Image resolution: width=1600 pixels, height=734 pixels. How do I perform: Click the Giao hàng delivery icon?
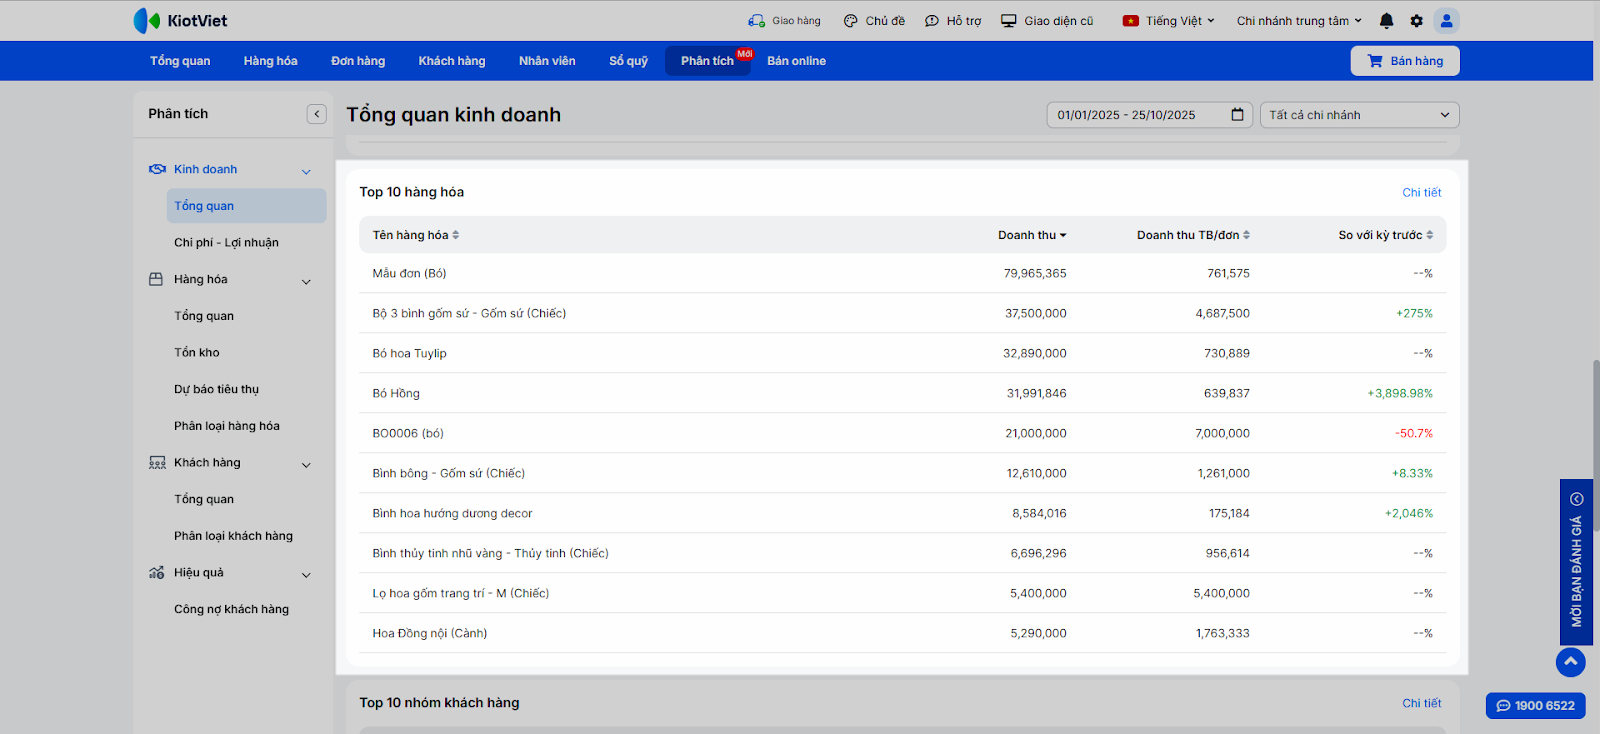(756, 21)
